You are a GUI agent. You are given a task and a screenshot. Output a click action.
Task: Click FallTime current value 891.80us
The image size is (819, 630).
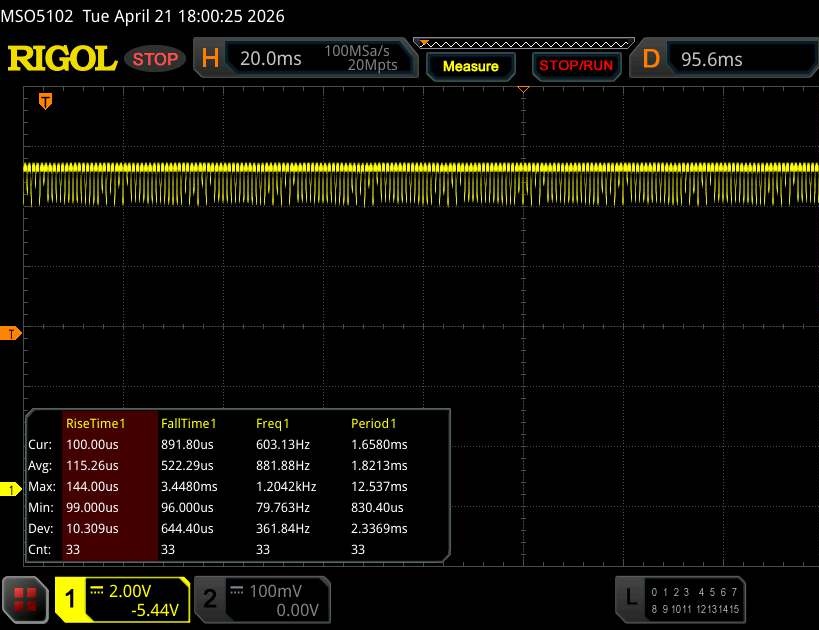[x=187, y=445]
